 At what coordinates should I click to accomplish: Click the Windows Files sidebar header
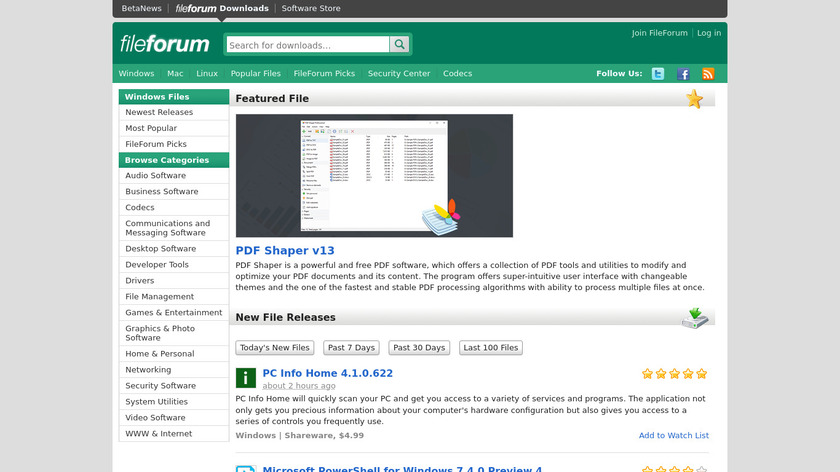click(x=174, y=96)
